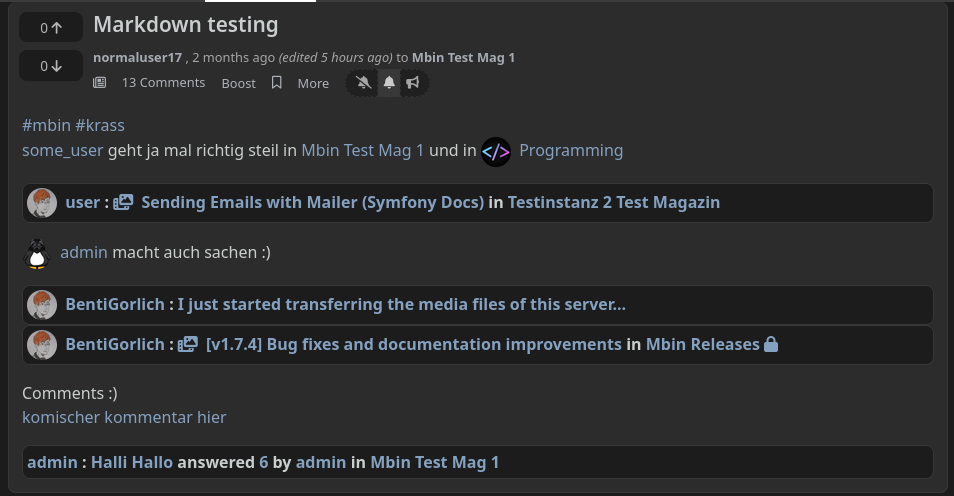
Task: Click the lock icon after Mbin Releases
Action: (771, 344)
